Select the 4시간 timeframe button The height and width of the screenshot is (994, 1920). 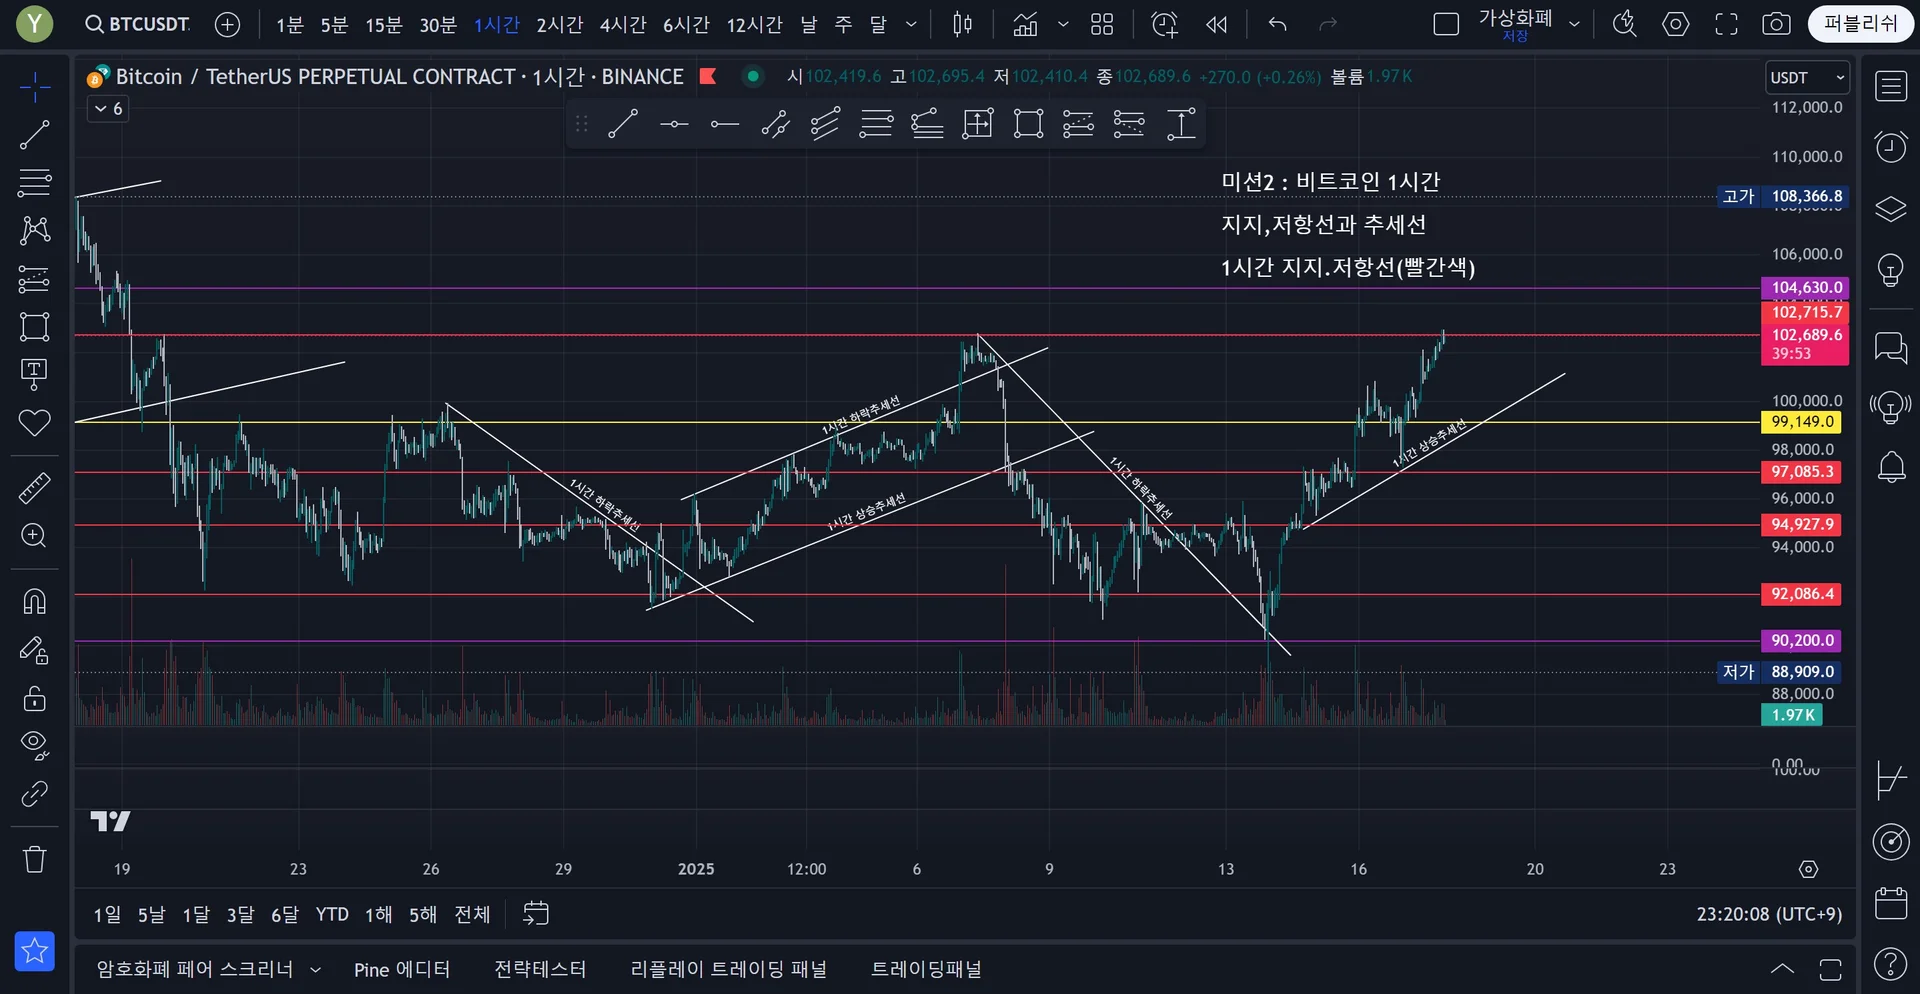(623, 24)
